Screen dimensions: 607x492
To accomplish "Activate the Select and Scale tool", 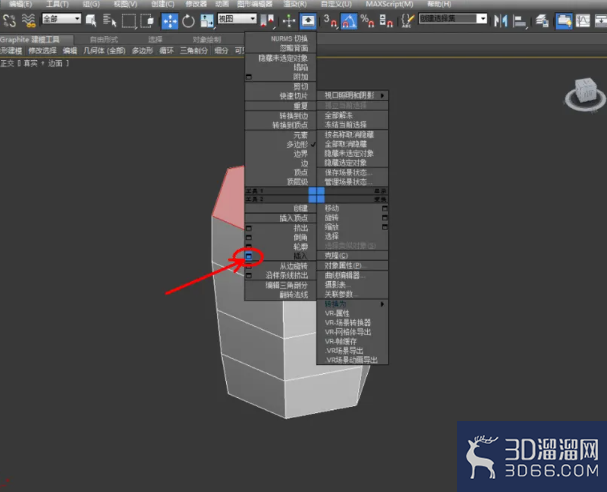I will coord(207,21).
